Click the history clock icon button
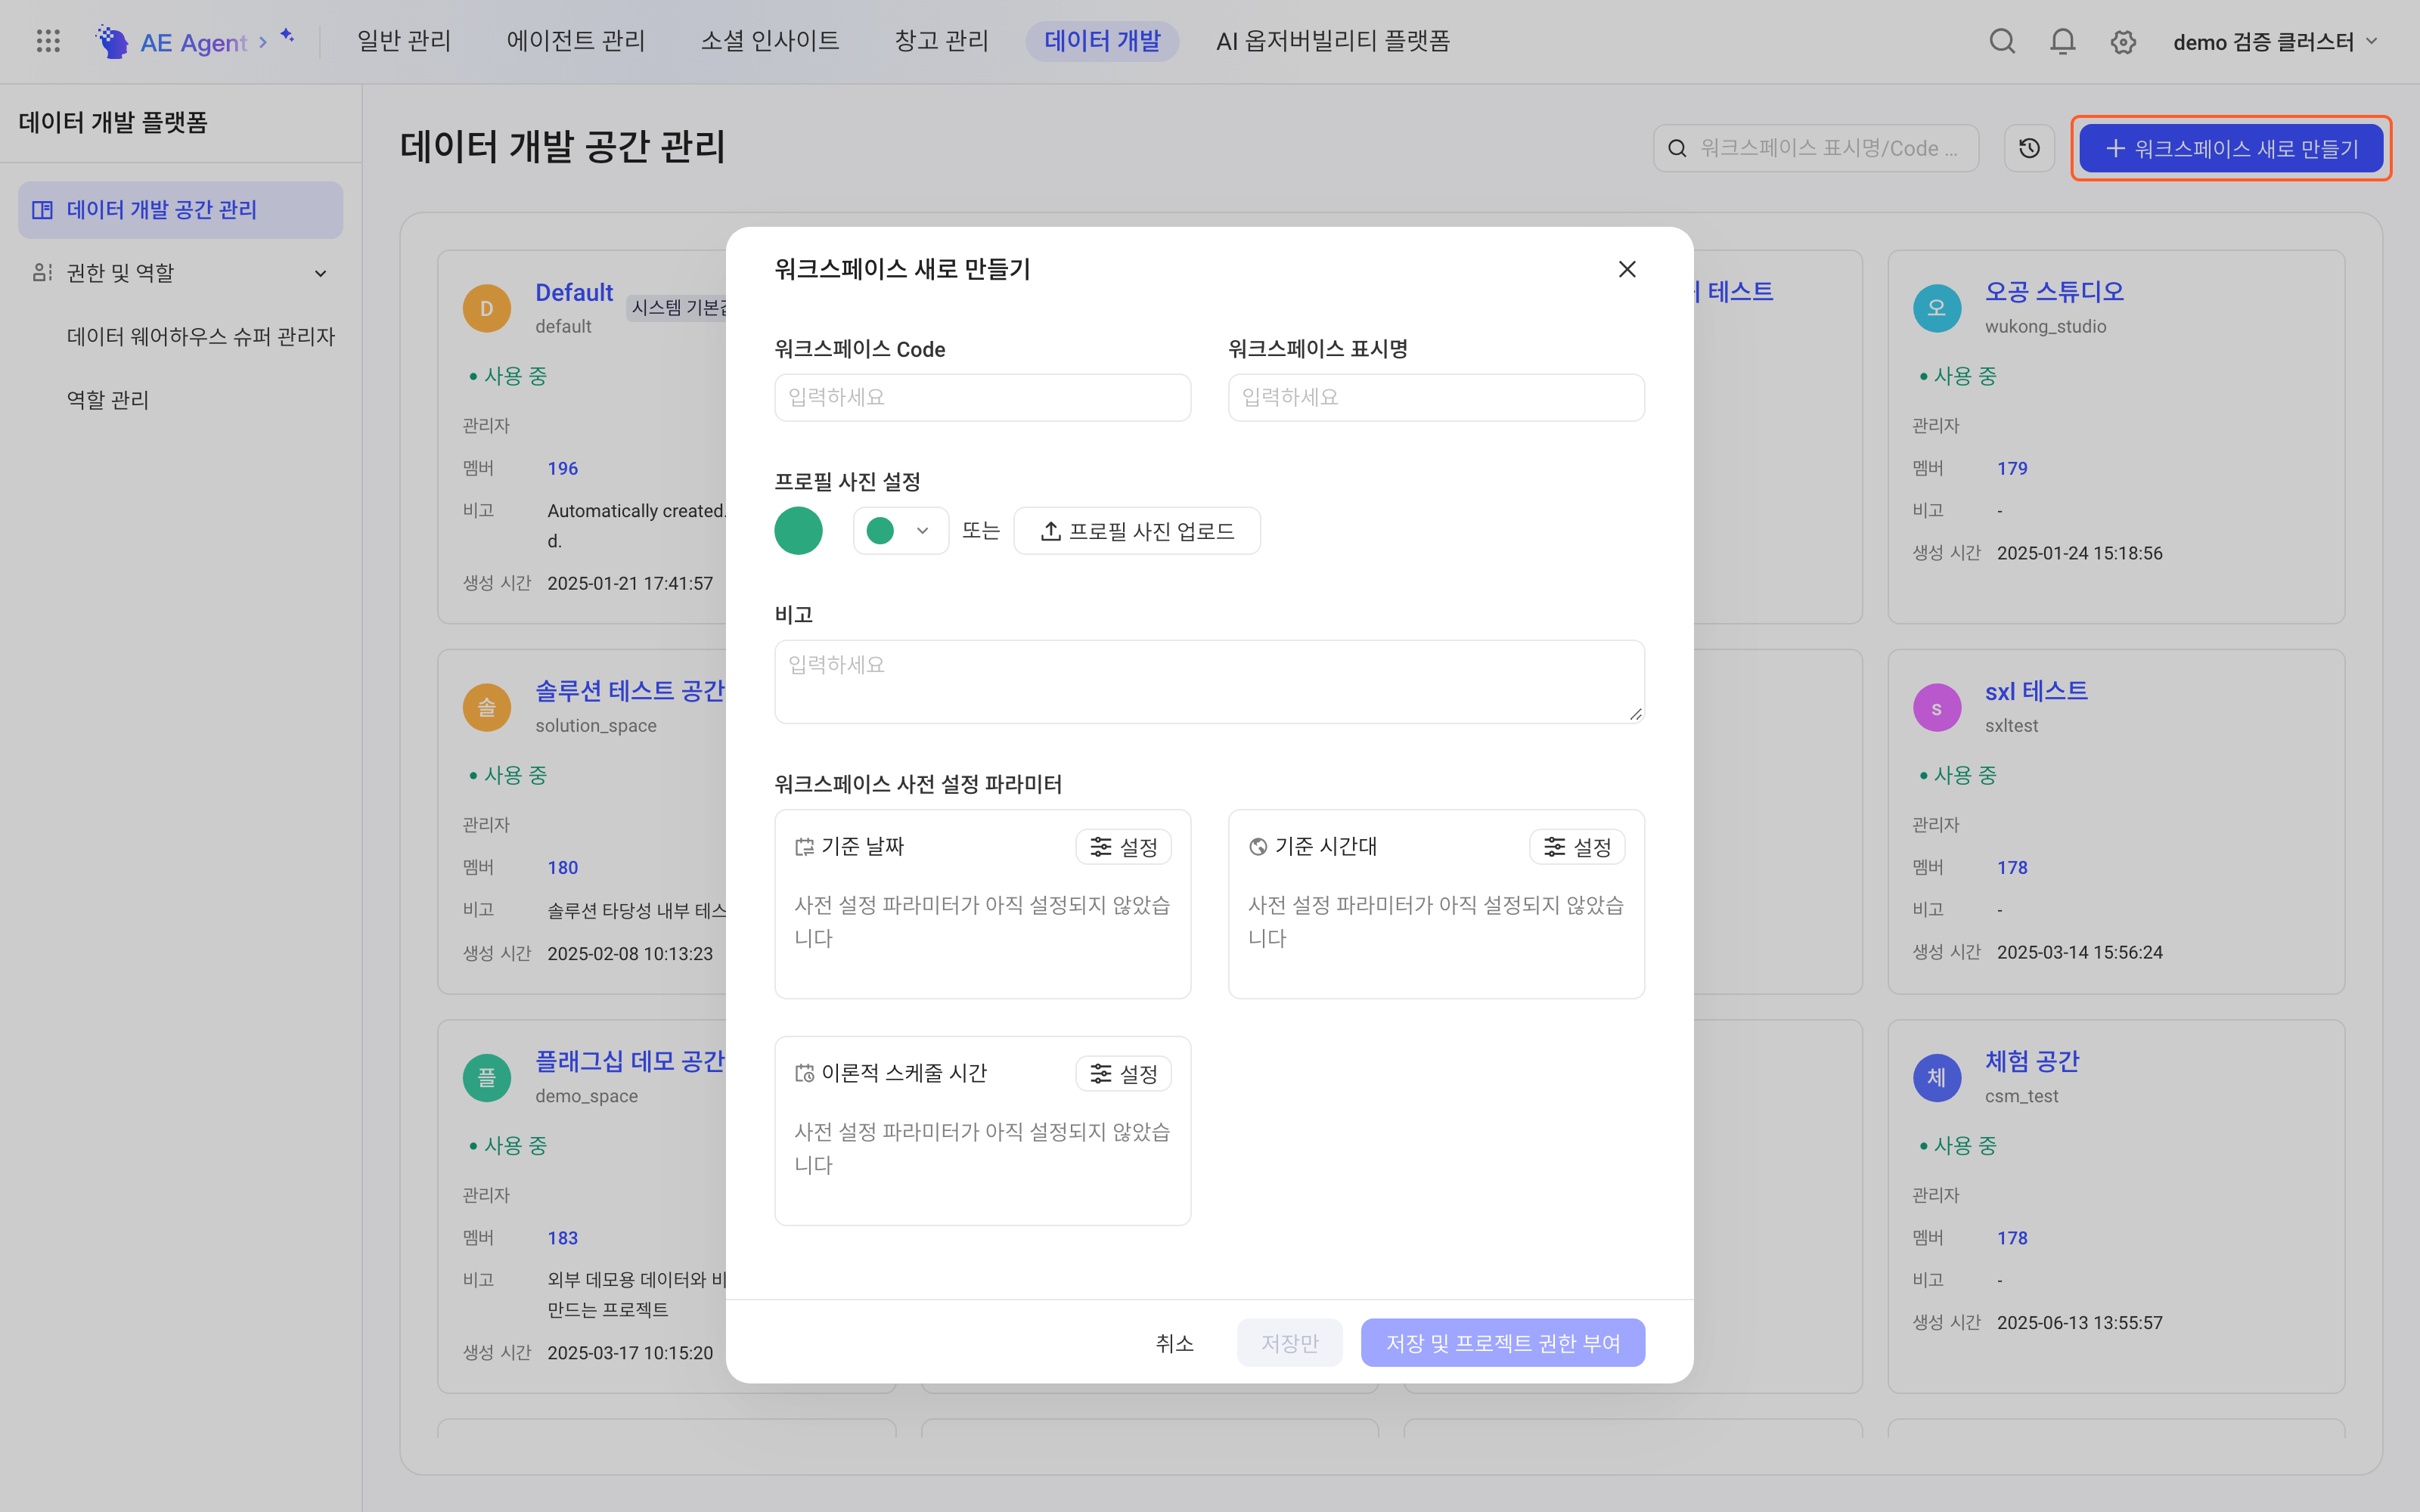Screen dimensions: 2420x1512 coord(2029,148)
